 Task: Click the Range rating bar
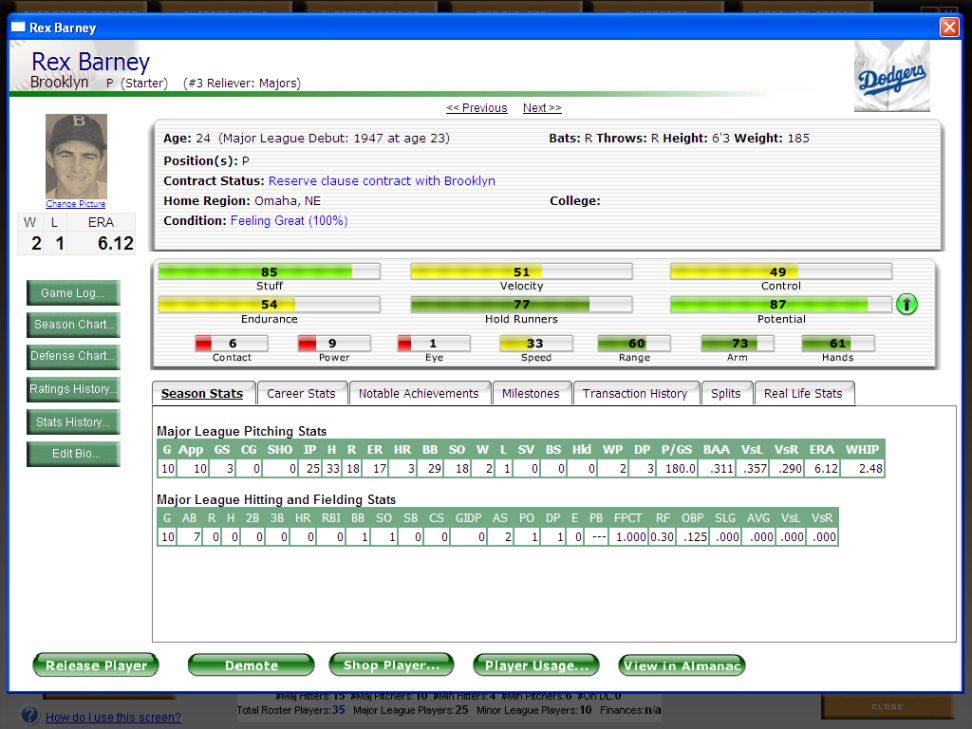(x=634, y=343)
